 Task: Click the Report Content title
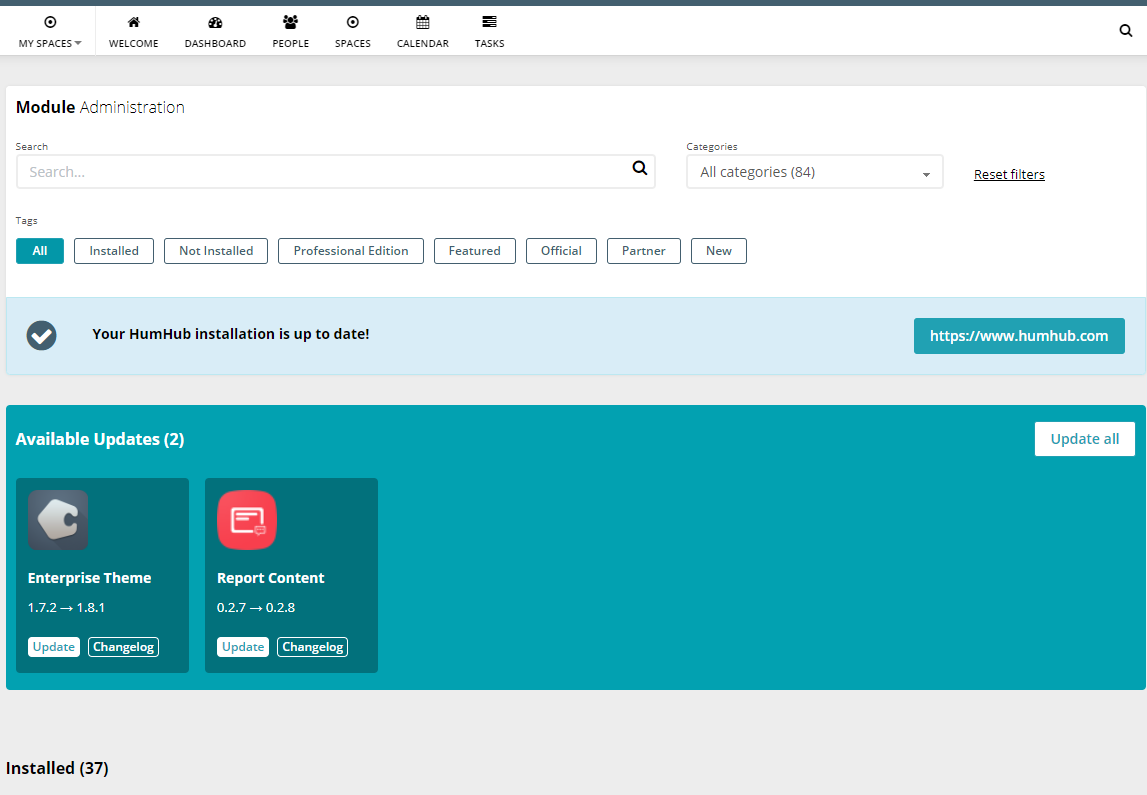click(x=271, y=578)
